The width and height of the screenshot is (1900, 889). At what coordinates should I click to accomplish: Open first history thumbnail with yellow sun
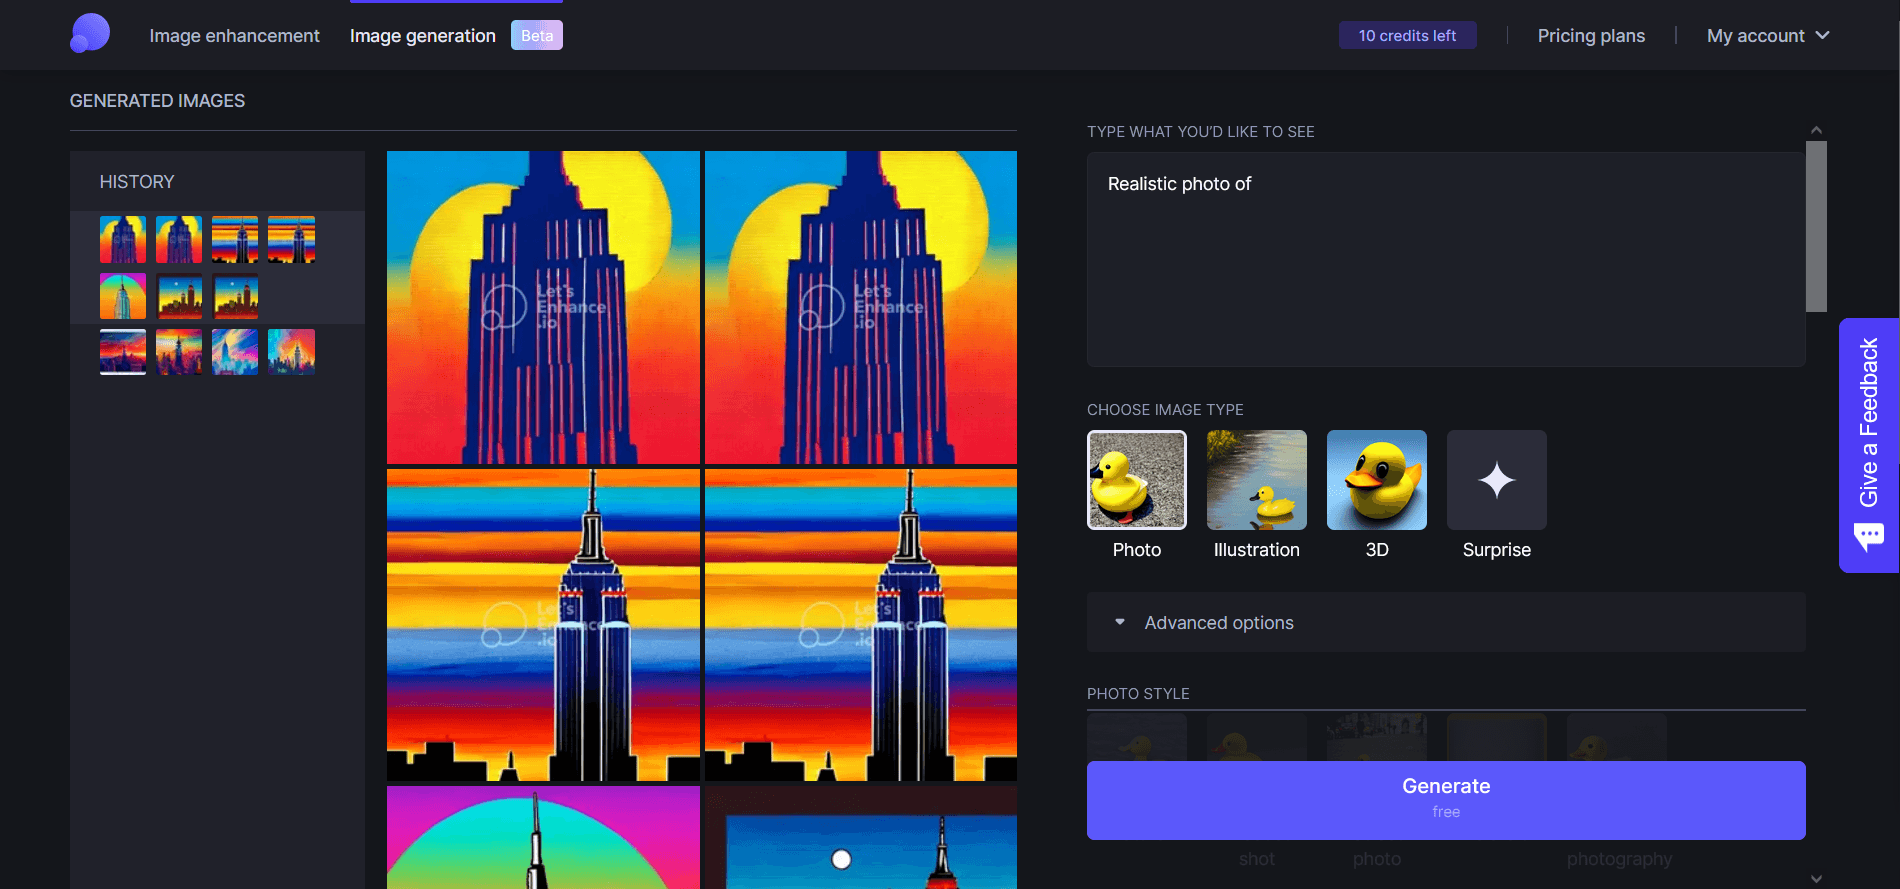pyautogui.click(x=123, y=240)
